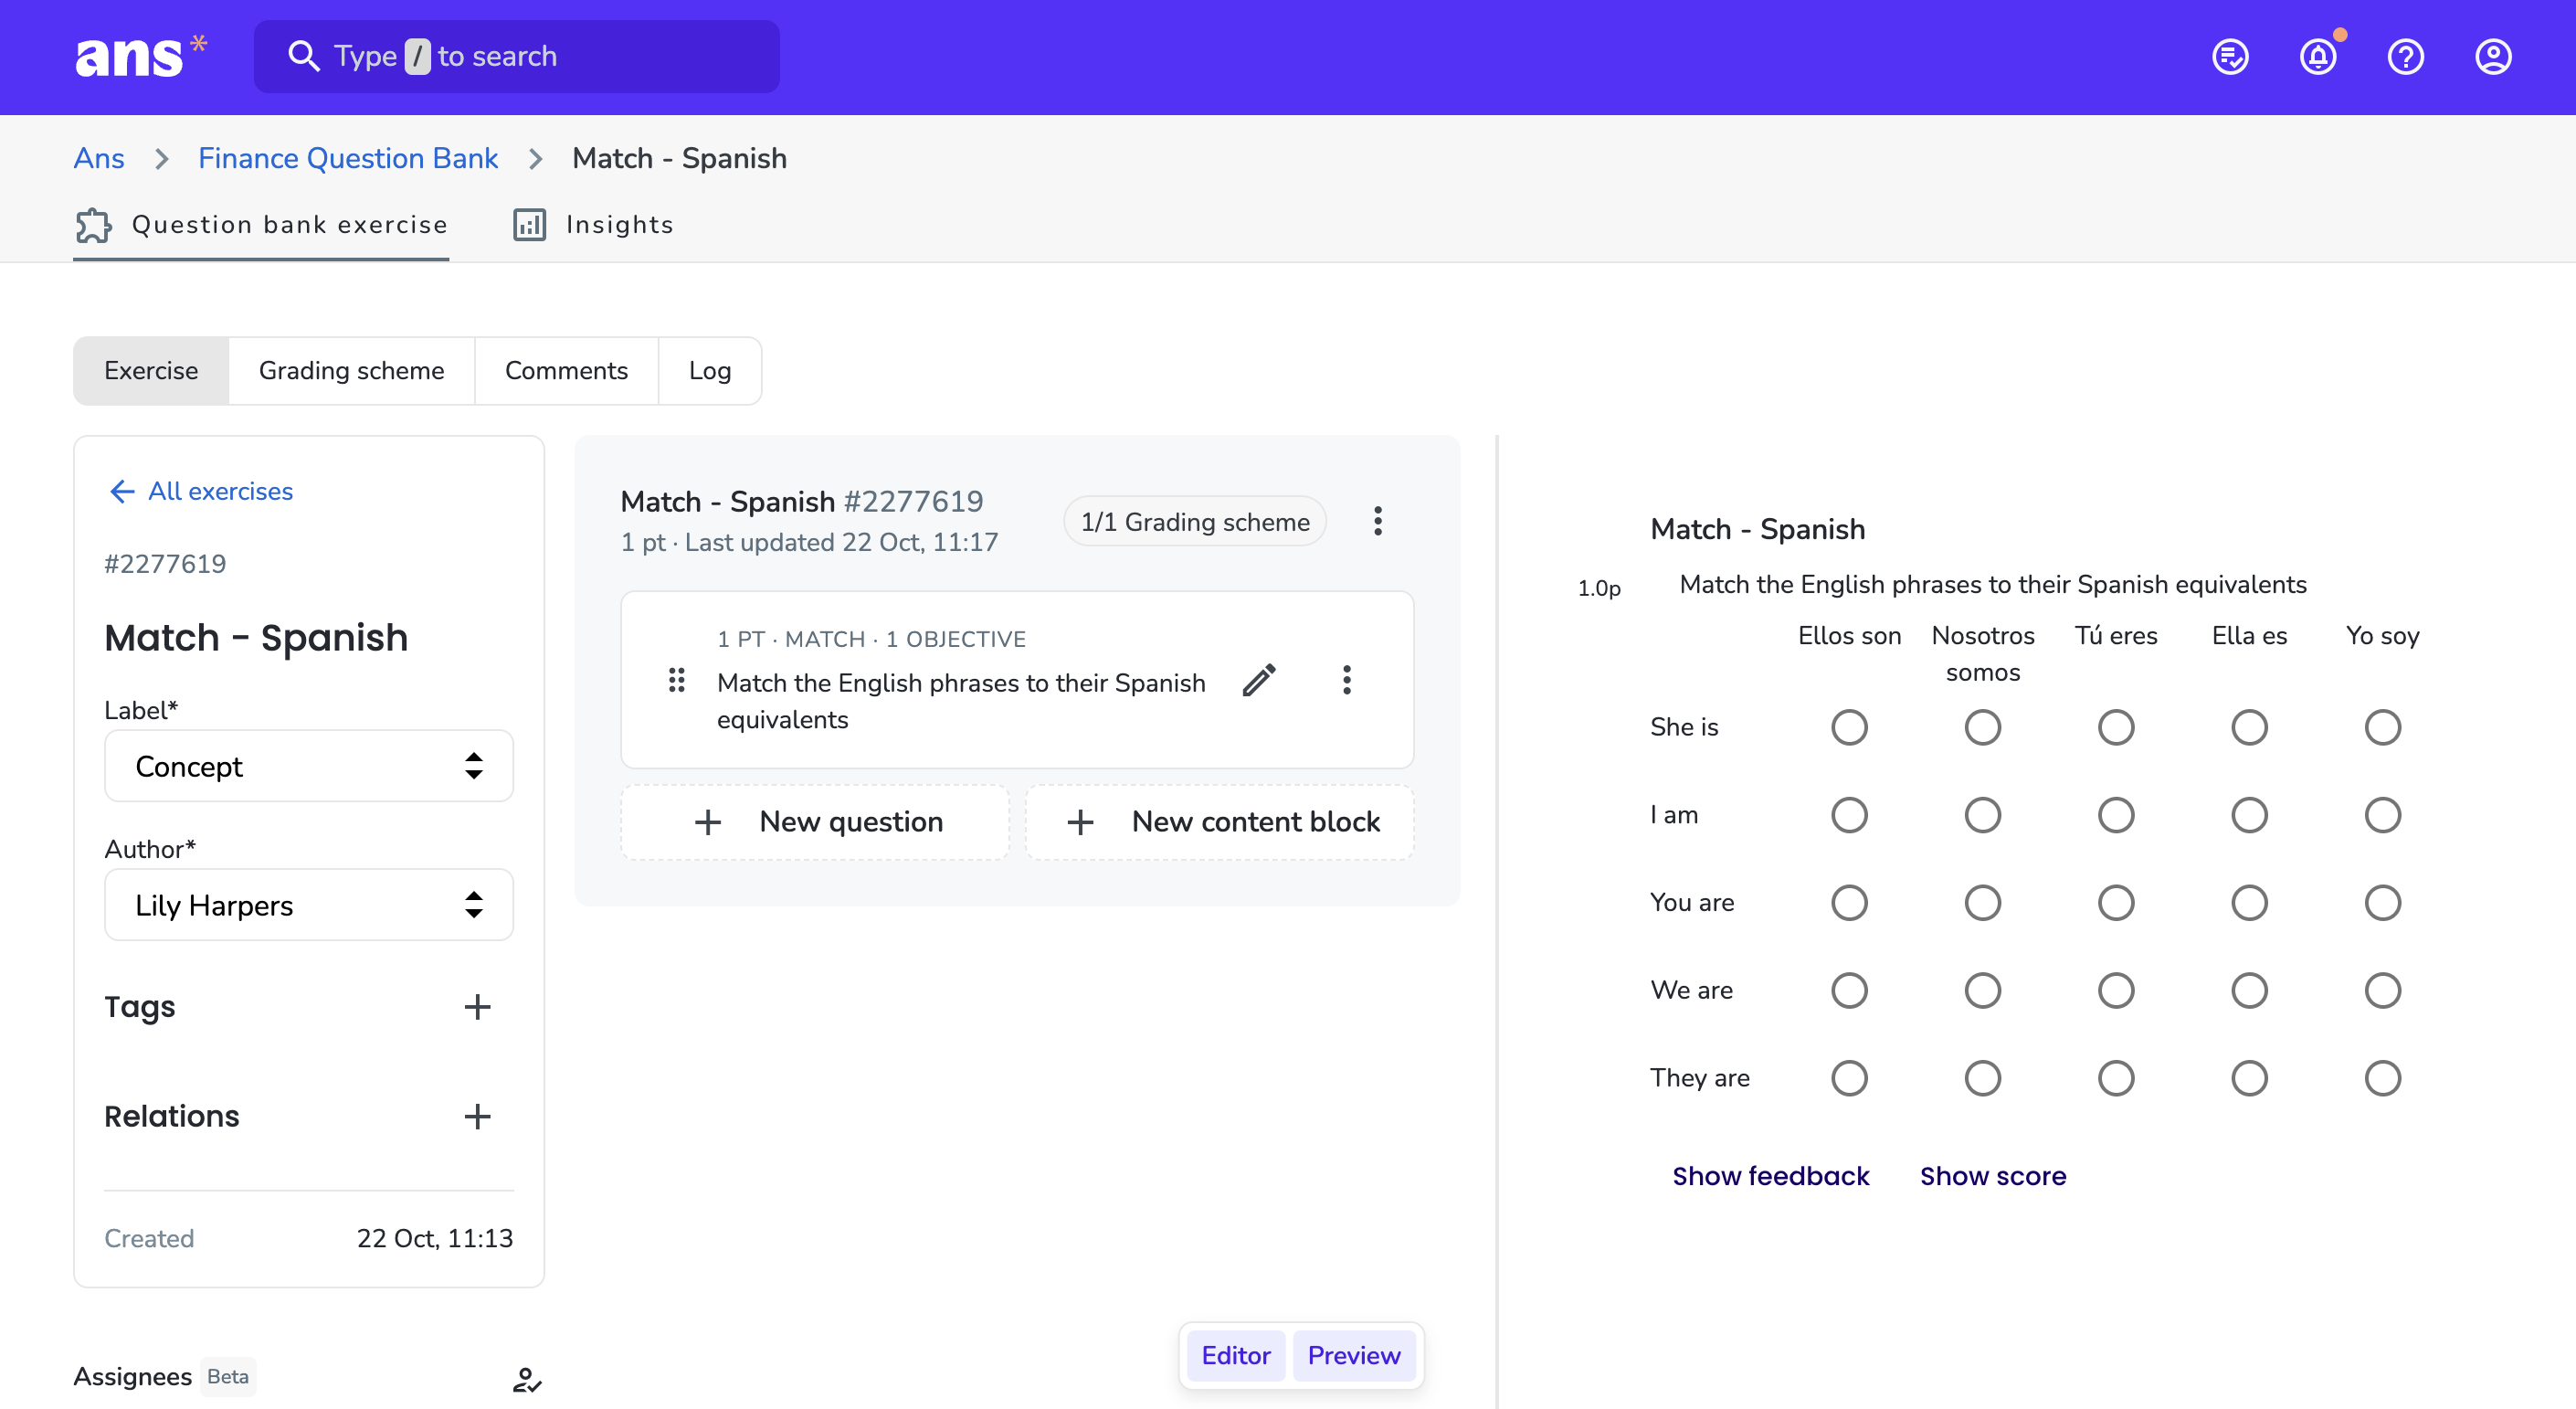Viewport: 2576px width, 1409px height.
Task: Grab the drag handle on Match question
Action: 676,680
